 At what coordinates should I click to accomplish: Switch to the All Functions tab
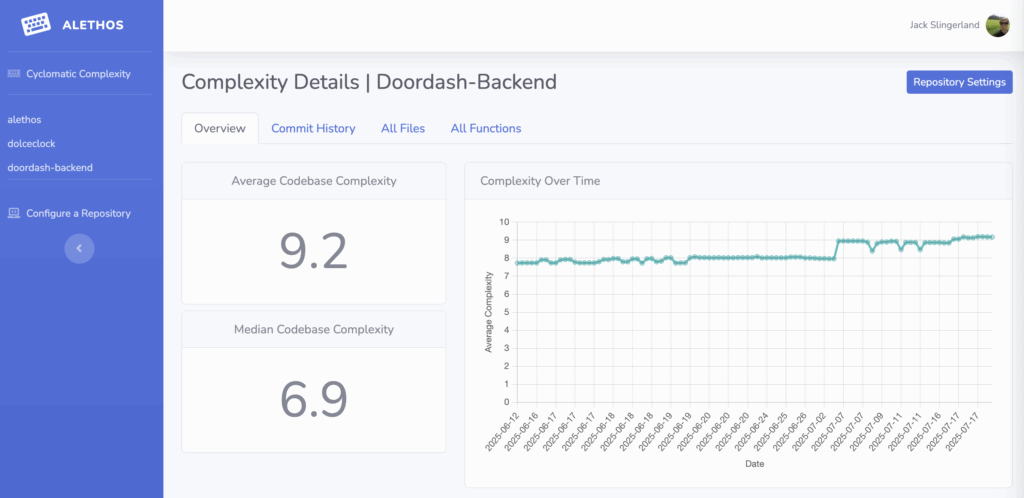(x=486, y=129)
